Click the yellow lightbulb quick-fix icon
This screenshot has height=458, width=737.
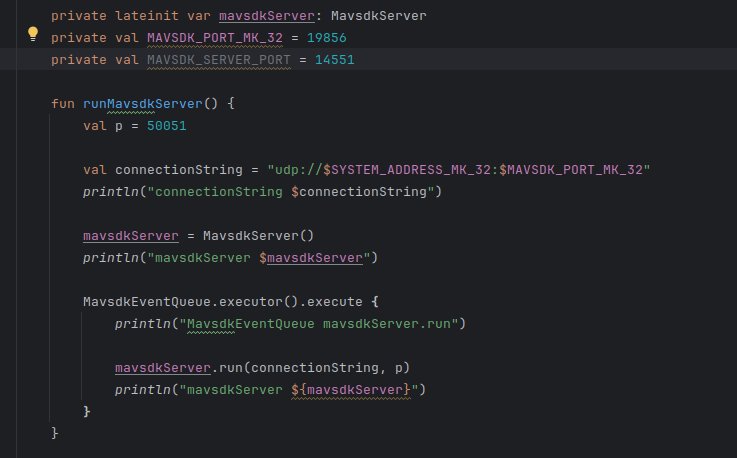[x=32, y=34]
